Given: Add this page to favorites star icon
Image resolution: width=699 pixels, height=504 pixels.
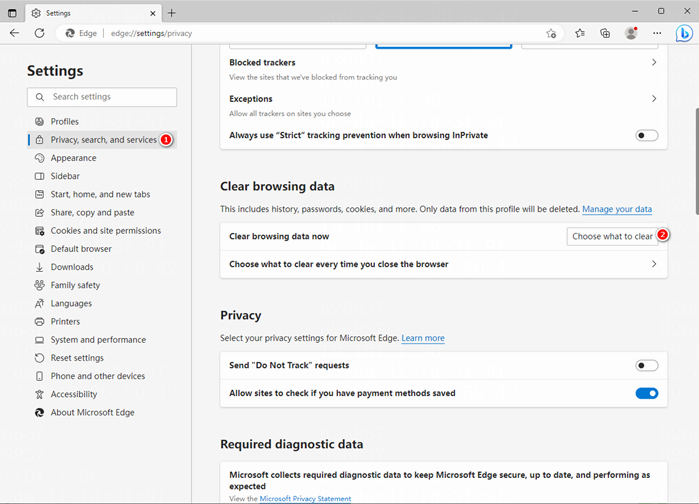Looking at the screenshot, I should click(x=551, y=33).
